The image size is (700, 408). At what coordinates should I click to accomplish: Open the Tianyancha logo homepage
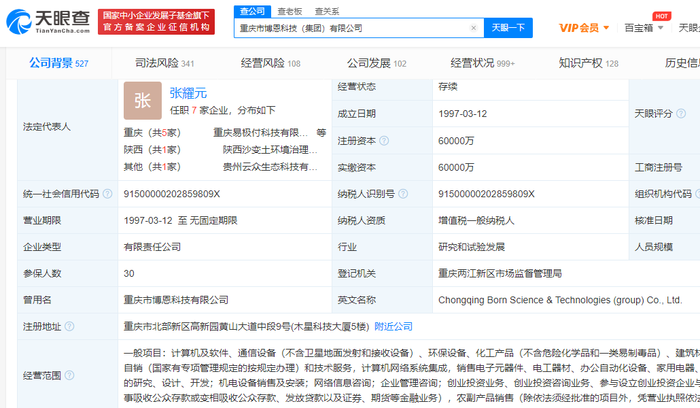click(48, 21)
